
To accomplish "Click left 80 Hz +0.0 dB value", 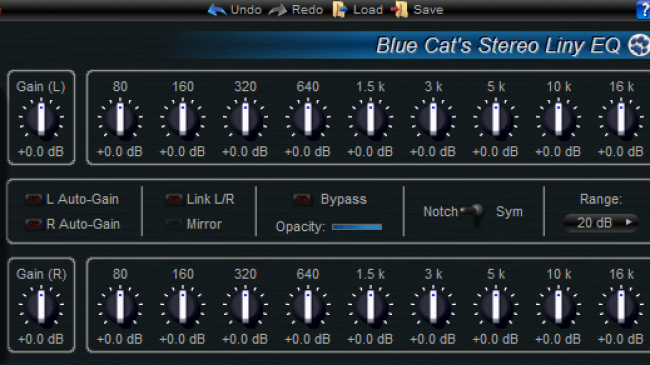I will pos(120,152).
